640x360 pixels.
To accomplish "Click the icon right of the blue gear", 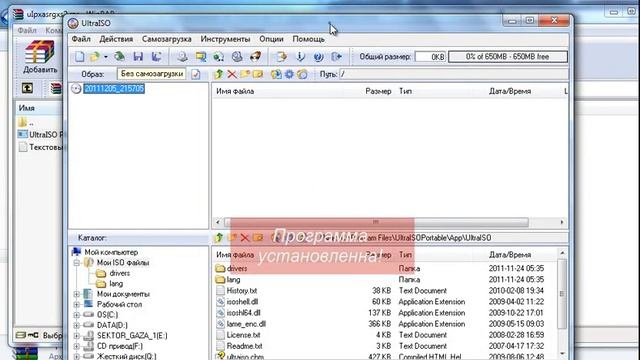I will (x=302, y=74).
